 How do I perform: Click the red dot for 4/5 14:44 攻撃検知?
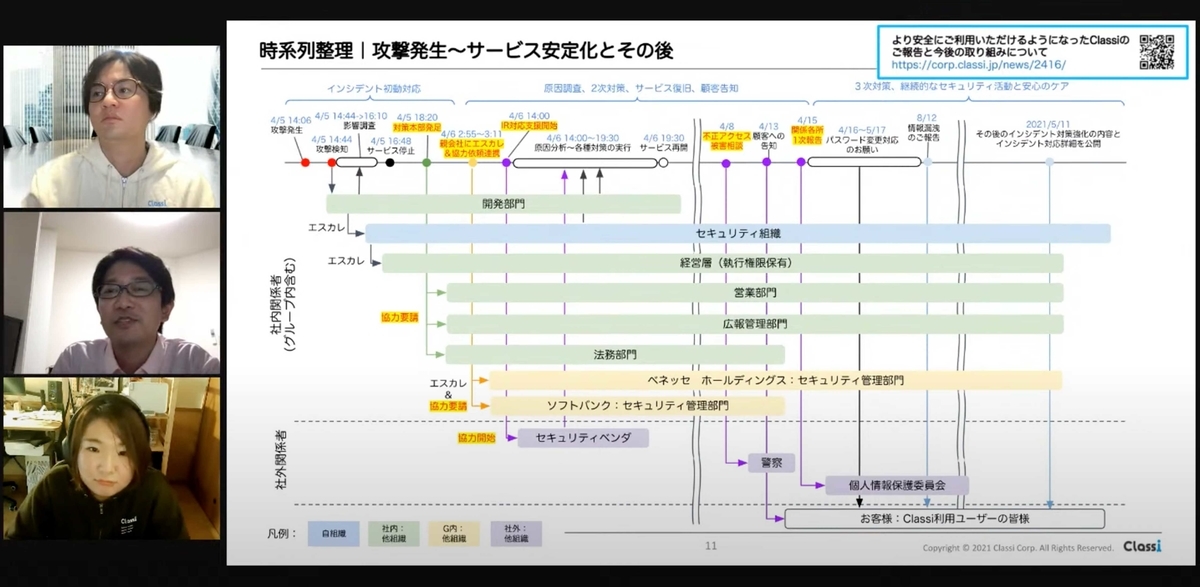point(332,162)
